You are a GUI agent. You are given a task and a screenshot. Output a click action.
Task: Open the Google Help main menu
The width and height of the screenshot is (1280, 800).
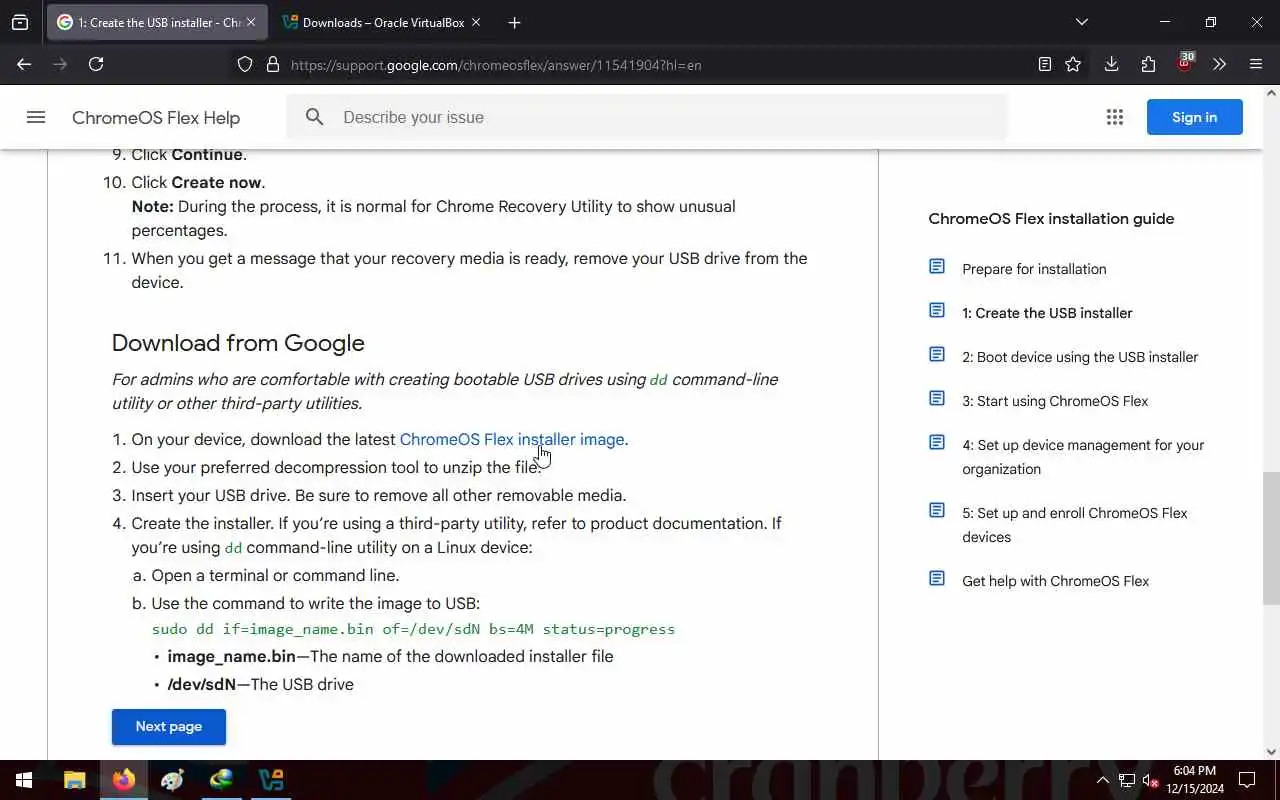click(36, 117)
